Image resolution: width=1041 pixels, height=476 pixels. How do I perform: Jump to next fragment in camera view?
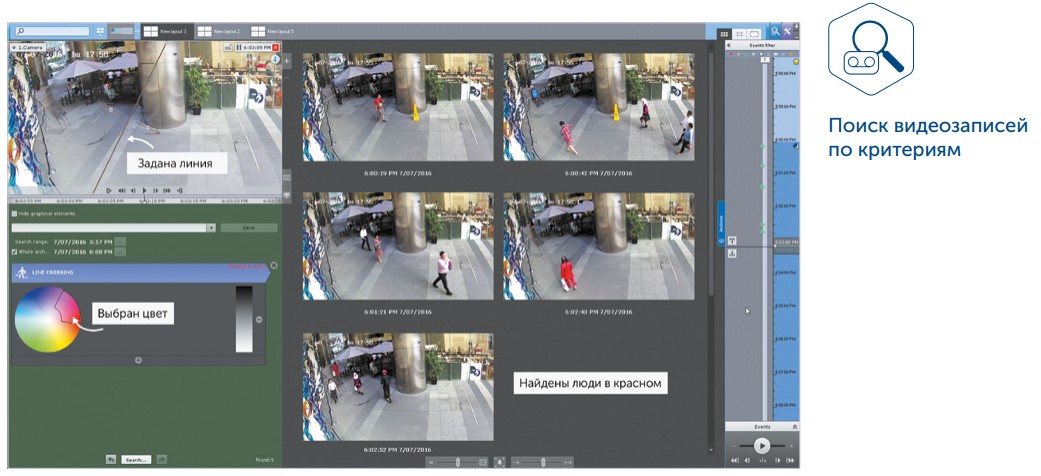click(x=167, y=191)
